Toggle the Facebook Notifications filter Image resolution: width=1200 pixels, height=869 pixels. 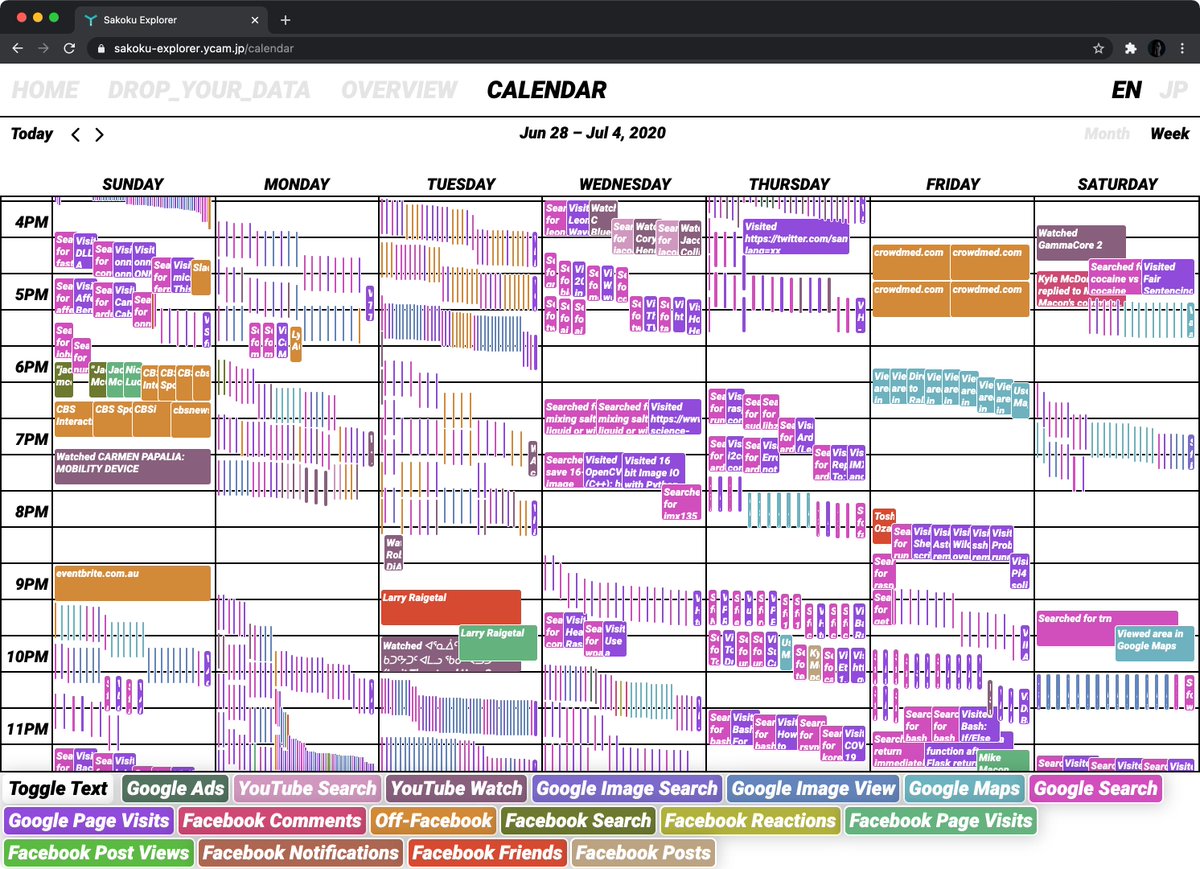301,852
